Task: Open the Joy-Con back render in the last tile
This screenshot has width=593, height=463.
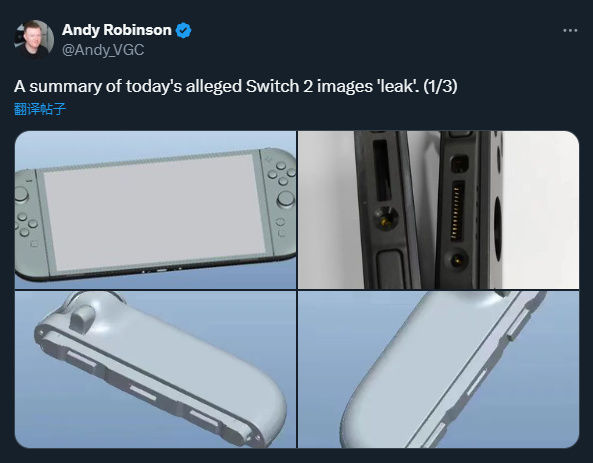Action: [438, 370]
